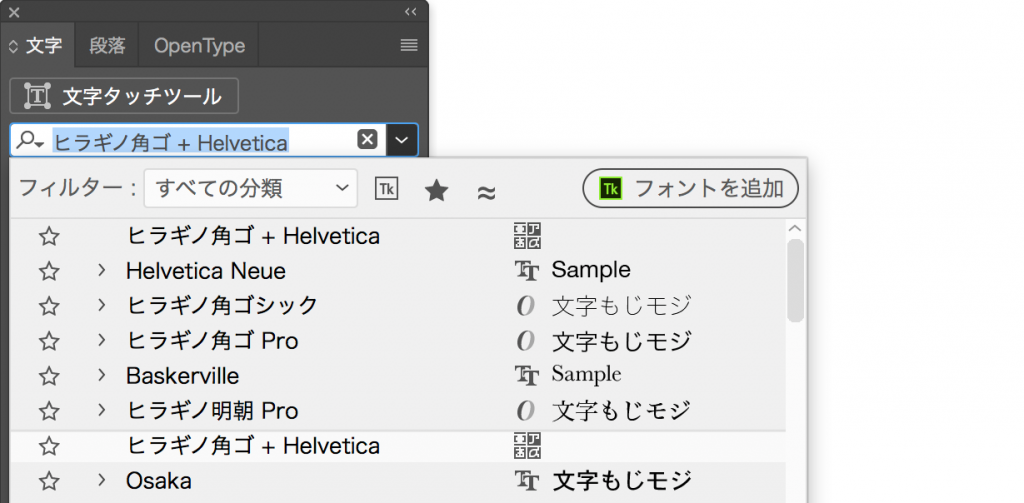
Task: Select the highlighted ヒラギノ角ゴ + Helvetica font
Action: [x=253, y=446]
